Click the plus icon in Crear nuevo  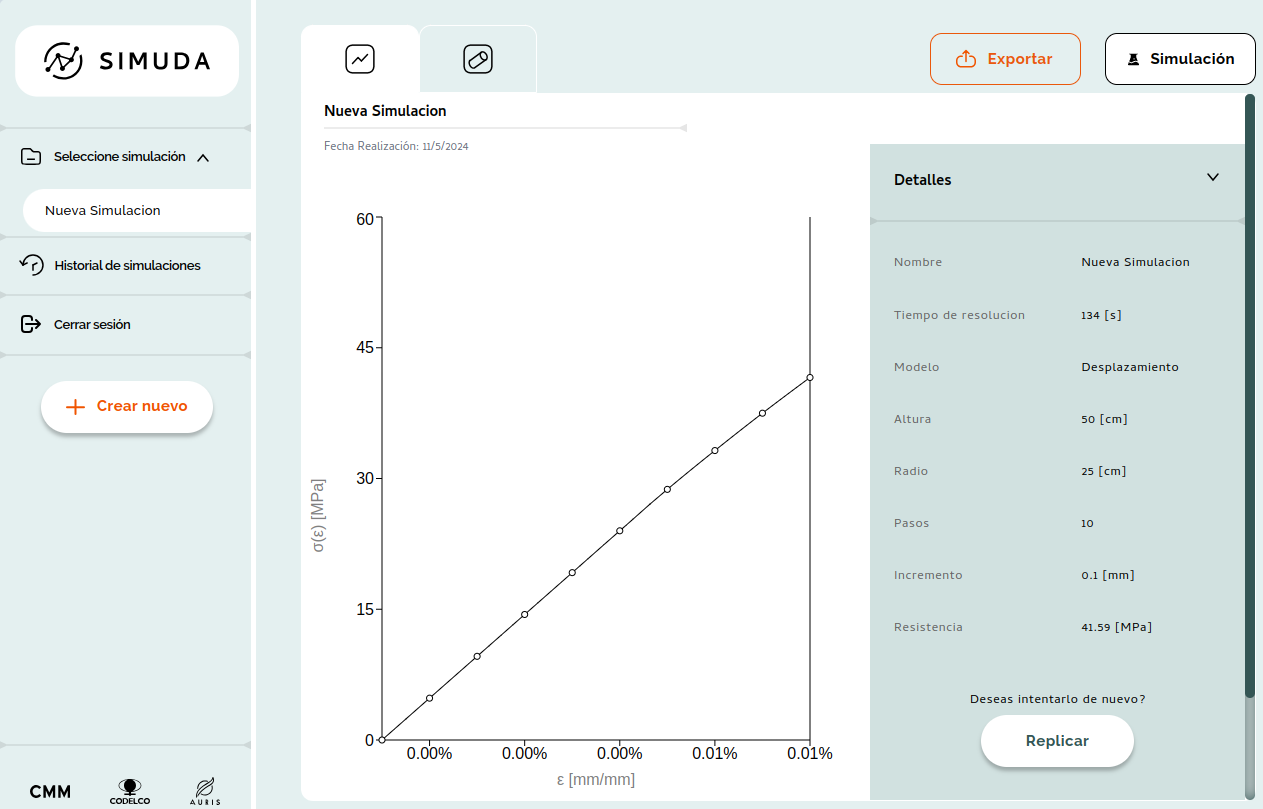[x=75, y=407]
